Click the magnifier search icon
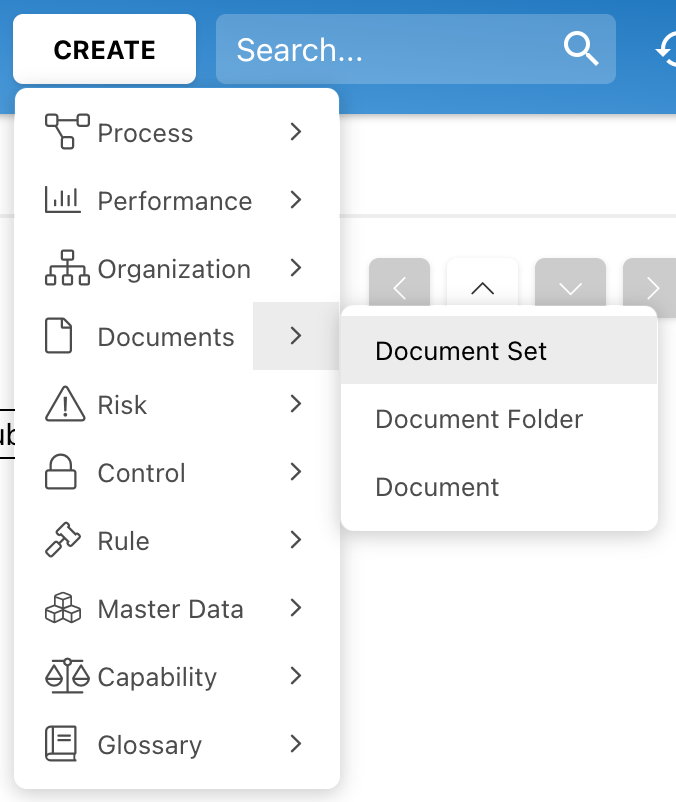Screen dimensions: 676x802 581,48
